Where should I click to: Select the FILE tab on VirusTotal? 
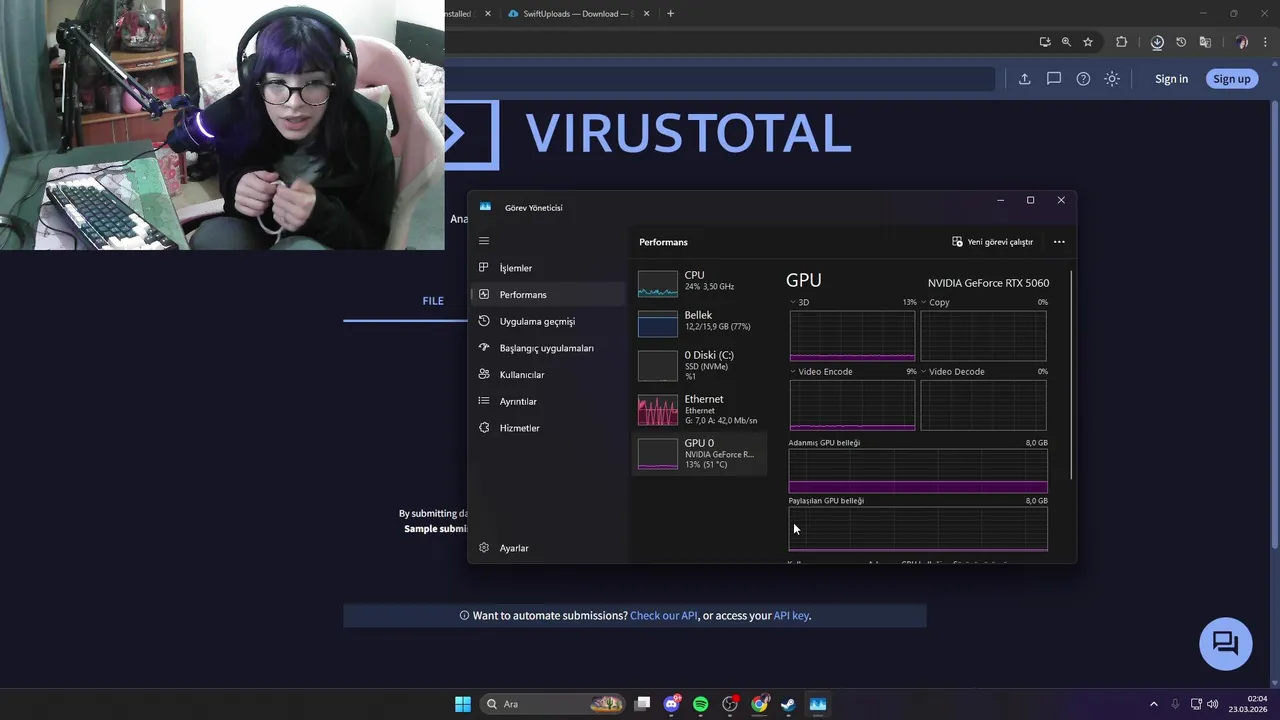point(433,301)
